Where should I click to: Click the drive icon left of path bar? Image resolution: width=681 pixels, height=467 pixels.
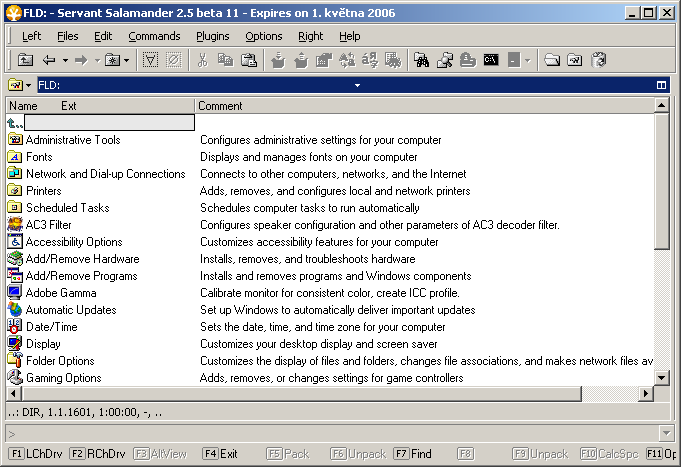(15, 85)
